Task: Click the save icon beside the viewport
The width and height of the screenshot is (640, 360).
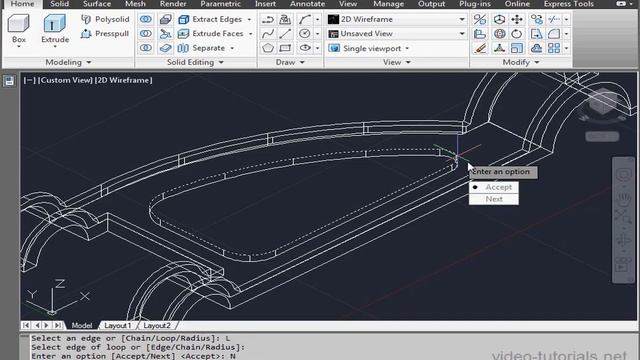Action: click(x=9, y=81)
